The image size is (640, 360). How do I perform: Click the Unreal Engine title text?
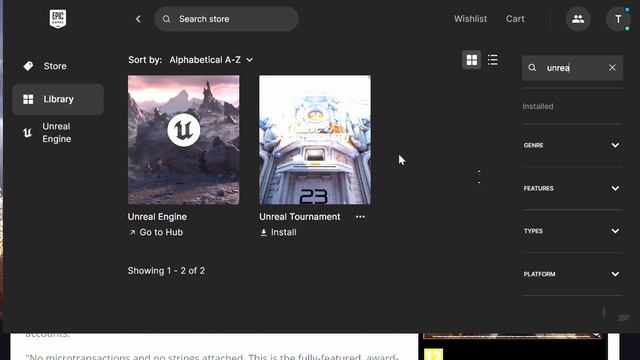157,217
